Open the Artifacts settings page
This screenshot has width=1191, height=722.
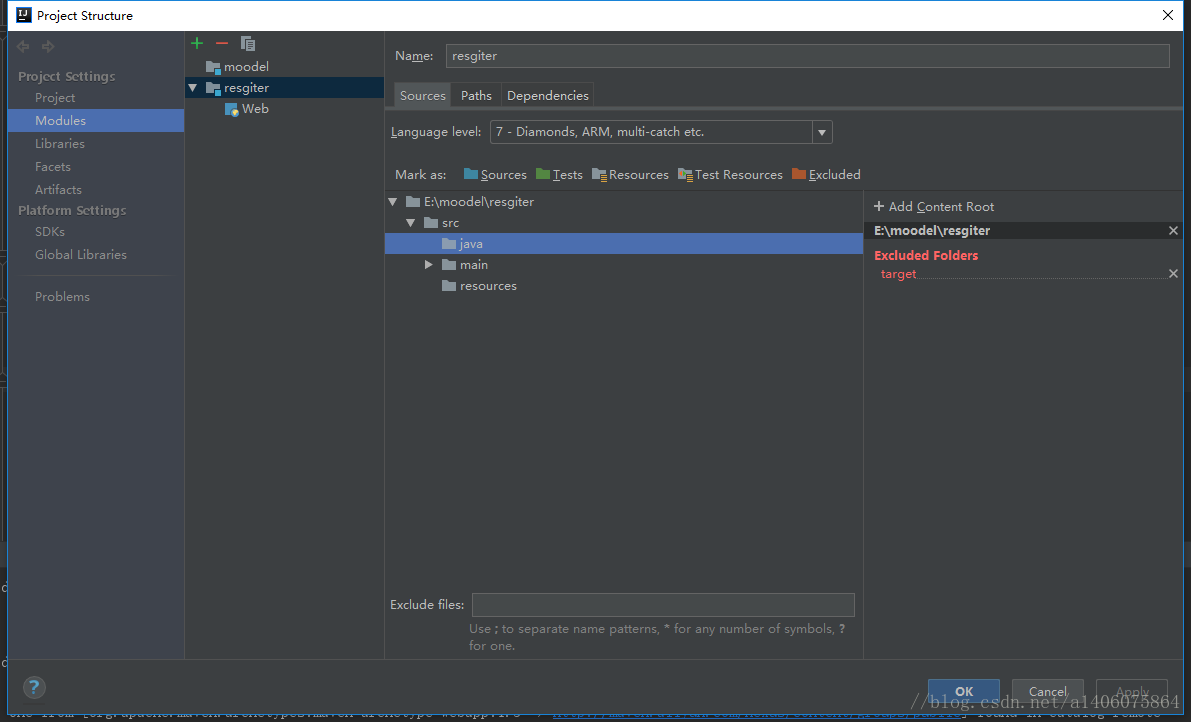(58, 189)
